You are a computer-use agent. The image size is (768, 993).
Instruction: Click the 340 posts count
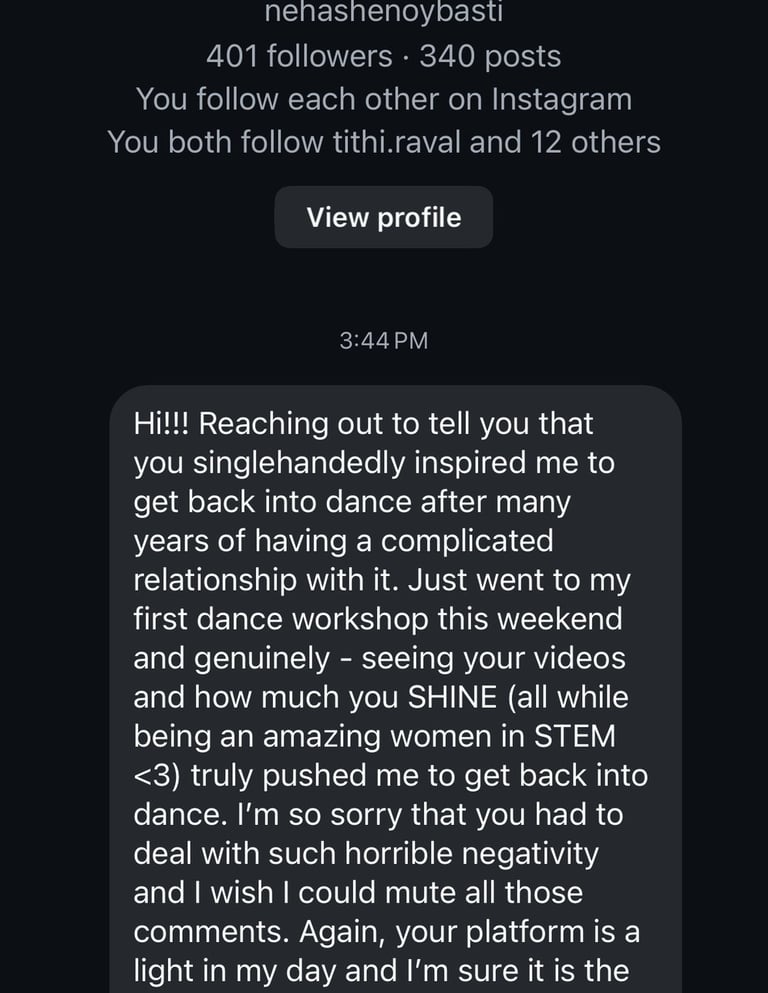click(x=490, y=56)
